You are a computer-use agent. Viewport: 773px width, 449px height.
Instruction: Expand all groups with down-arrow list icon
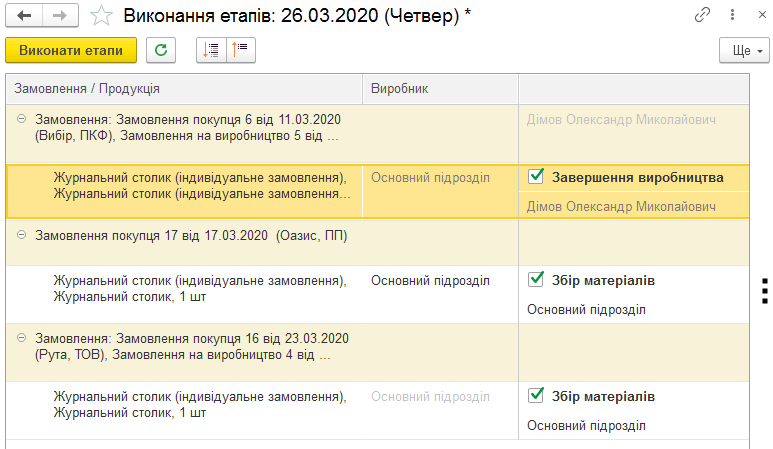click(211, 50)
